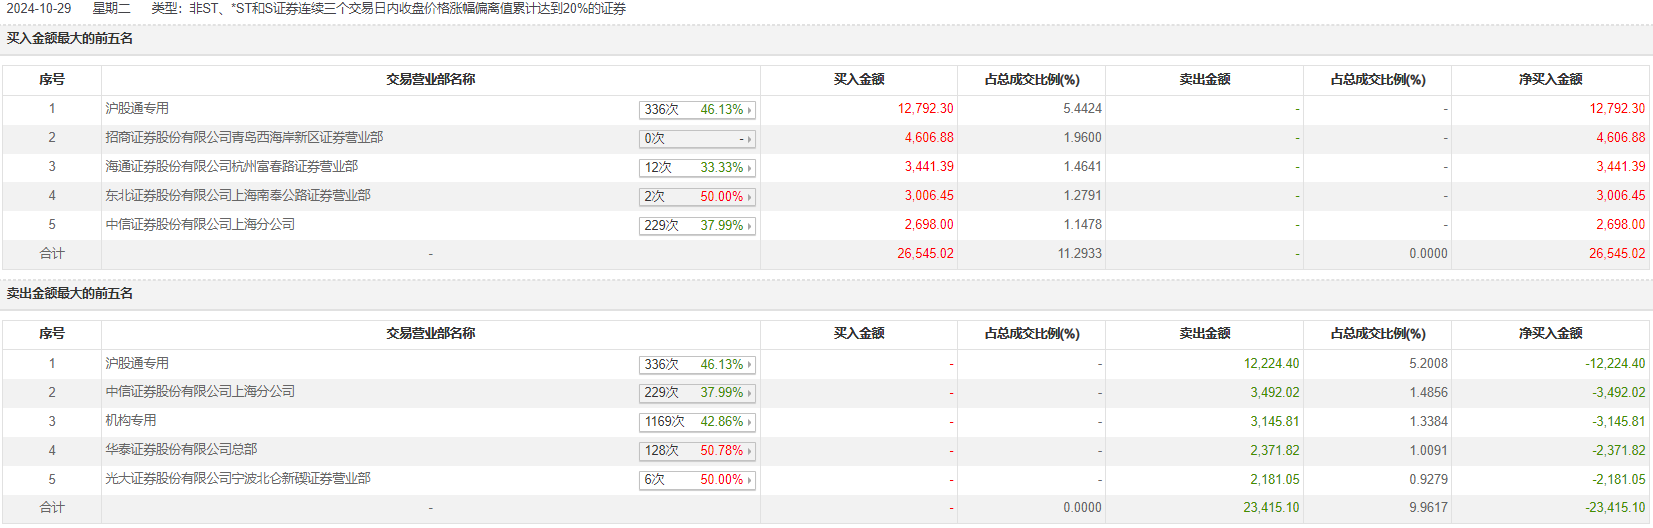Open the 海通证券杭州富春路证券营业部 link
Viewport: 1653px width, 528px height.
pos(231,166)
